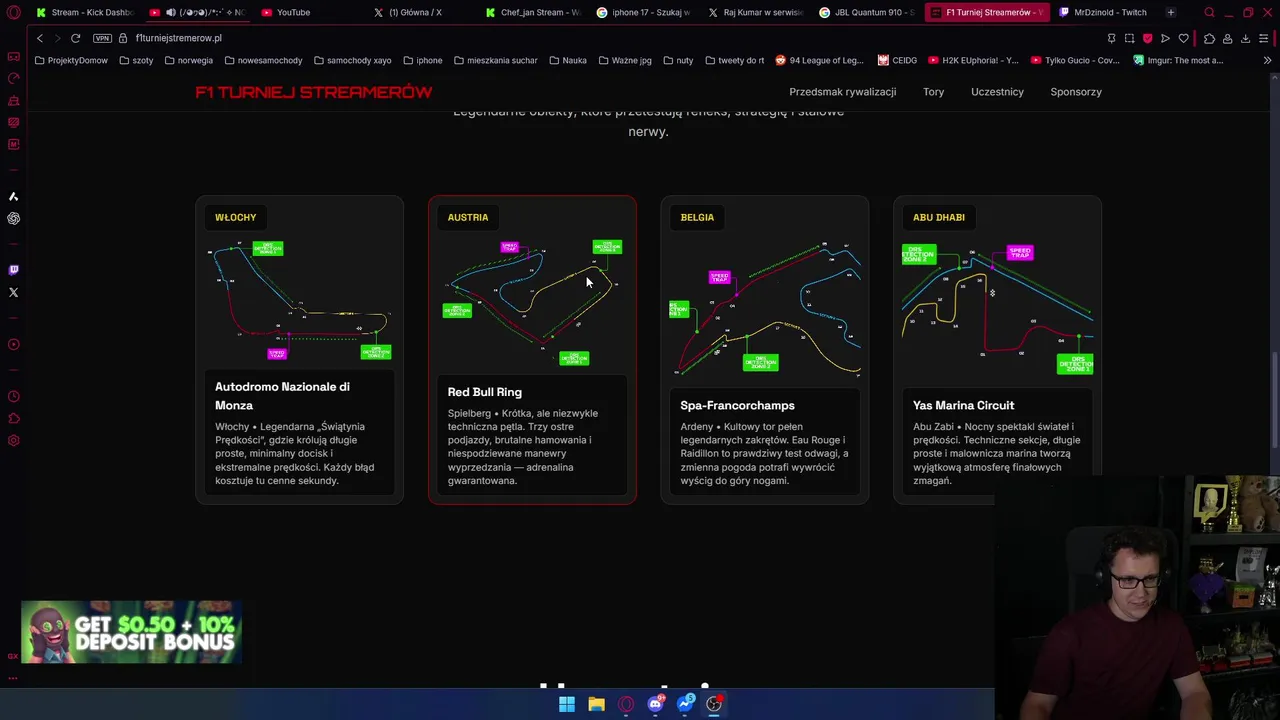This screenshot has width=1280, height=720.
Task: Click the WŁOCHY country label
Action: click(235, 217)
